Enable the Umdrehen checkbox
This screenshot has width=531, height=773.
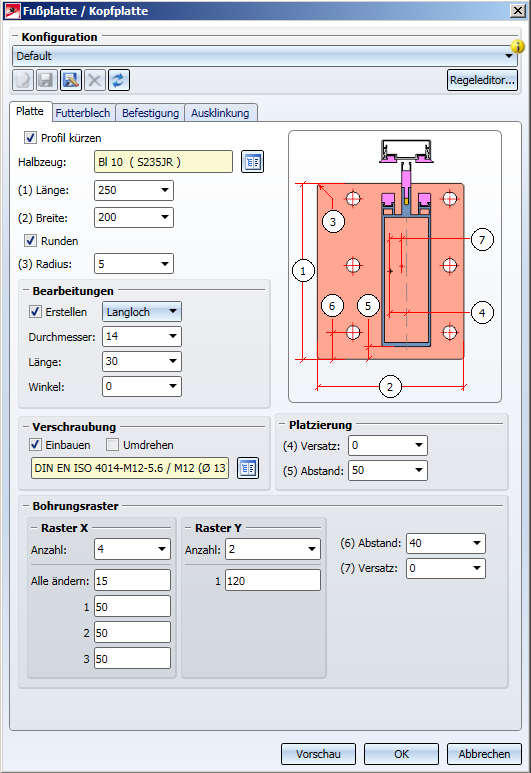(112, 445)
